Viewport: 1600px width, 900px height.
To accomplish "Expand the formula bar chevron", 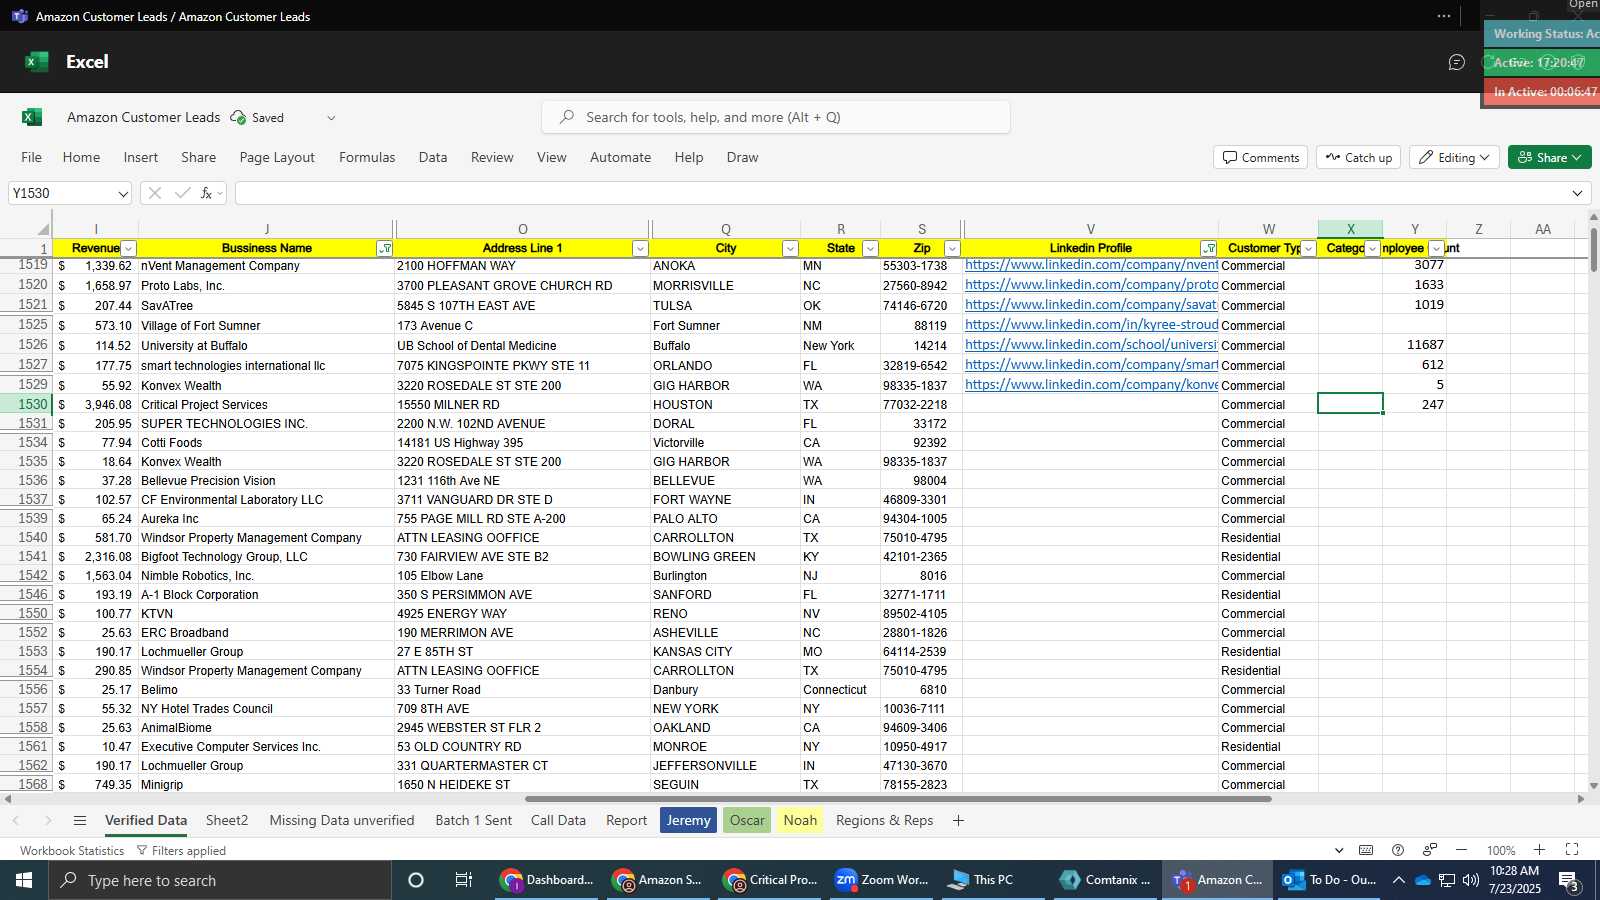I will click(1578, 193).
